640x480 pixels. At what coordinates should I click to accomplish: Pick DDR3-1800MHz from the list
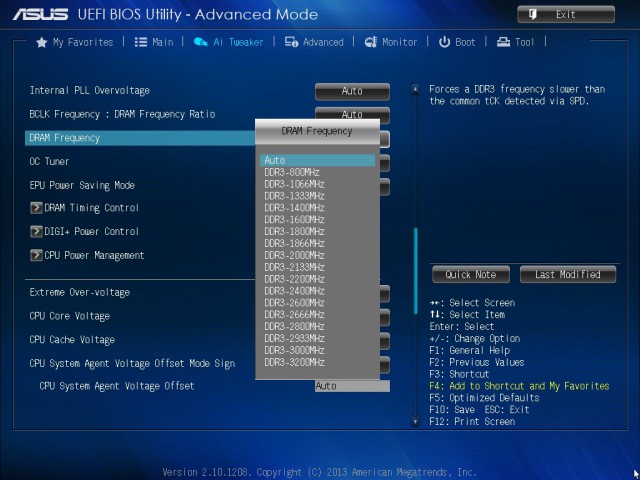tap(294, 231)
